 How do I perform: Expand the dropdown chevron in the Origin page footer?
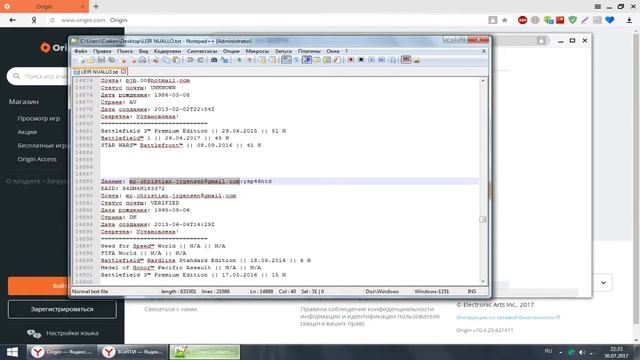click(x=603, y=282)
